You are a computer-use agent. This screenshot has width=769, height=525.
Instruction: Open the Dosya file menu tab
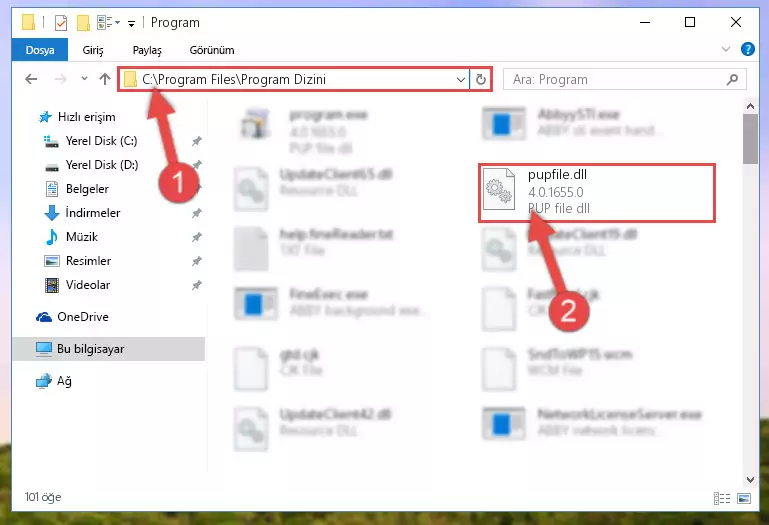(x=40, y=50)
